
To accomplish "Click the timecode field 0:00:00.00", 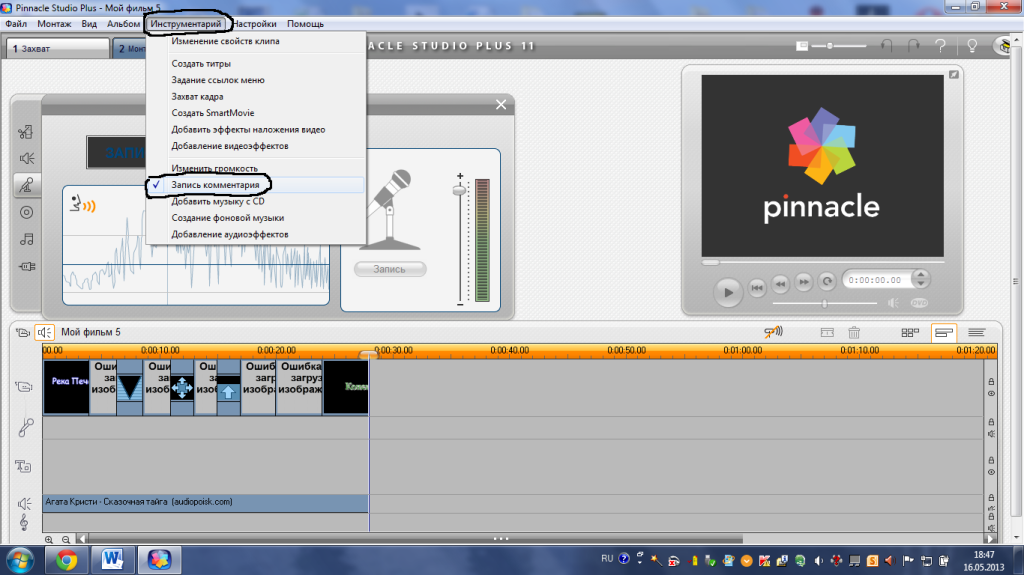I will pyautogui.click(x=876, y=280).
